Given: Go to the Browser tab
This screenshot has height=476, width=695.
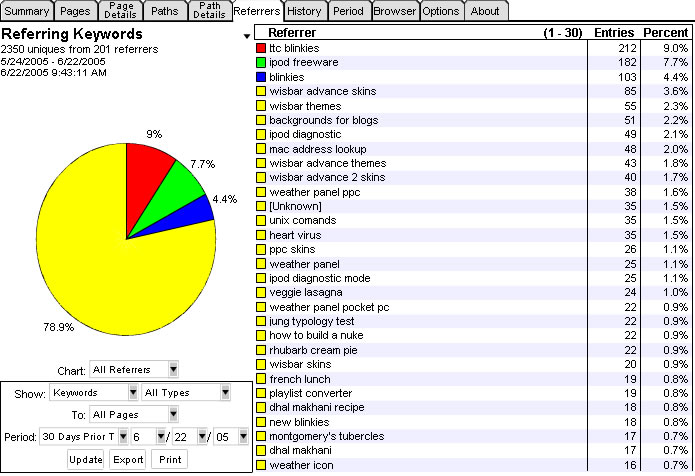Looking at the screenshot, I should (x=395, y=11).
